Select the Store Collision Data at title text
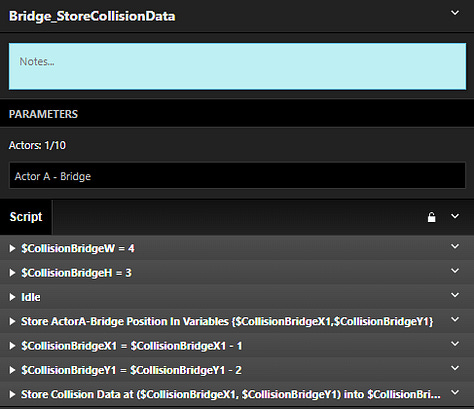This screenshot has width=474, height=409. click(231, 394)
